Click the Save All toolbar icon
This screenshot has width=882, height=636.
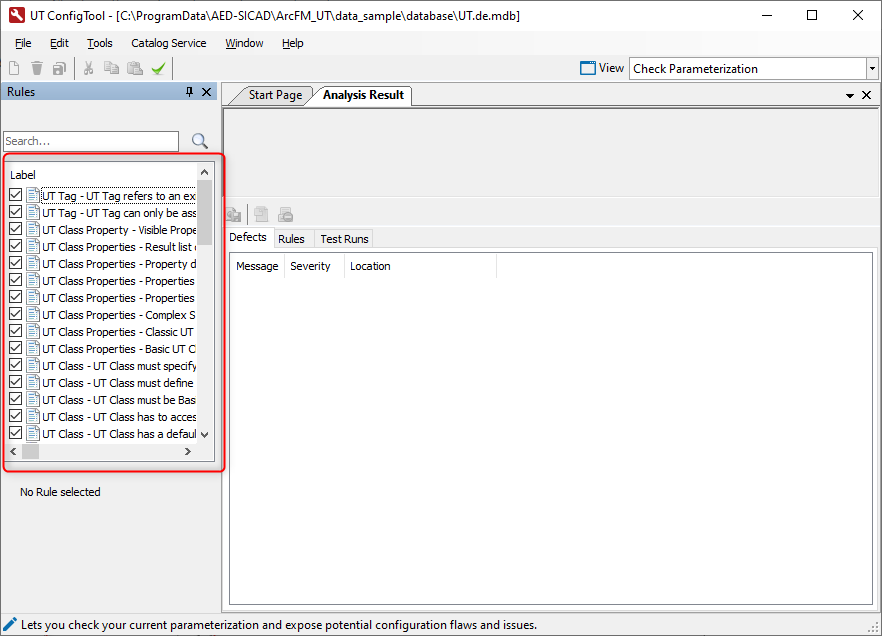(59, 69)
